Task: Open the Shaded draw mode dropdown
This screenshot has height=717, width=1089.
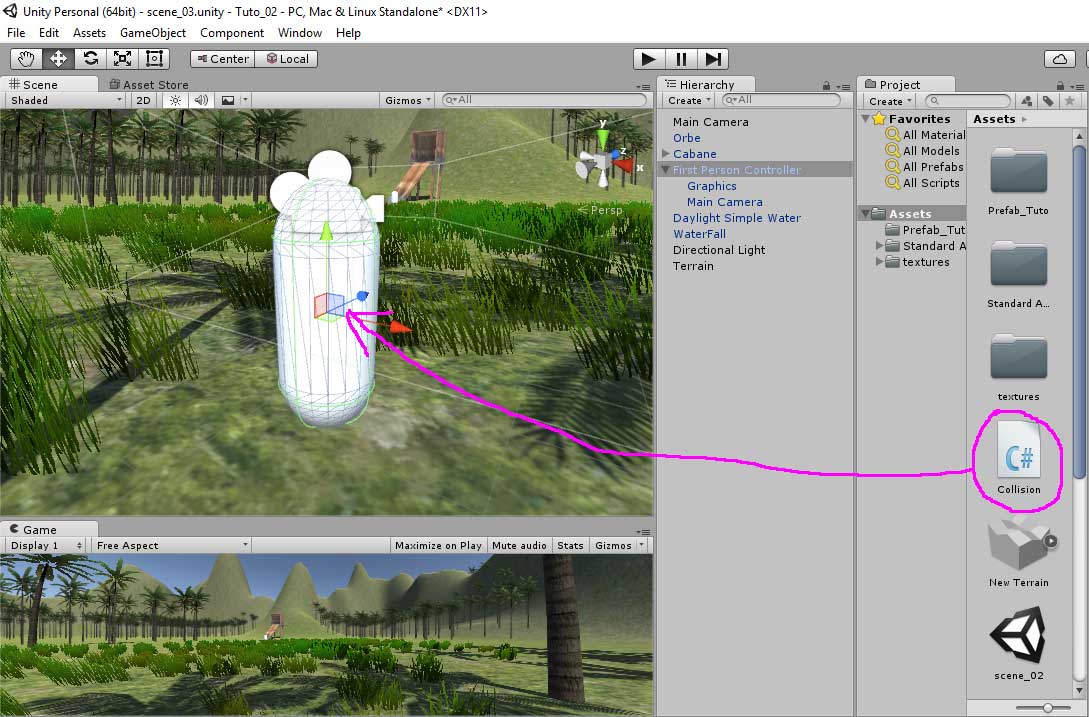Action: tap(65, 100)
